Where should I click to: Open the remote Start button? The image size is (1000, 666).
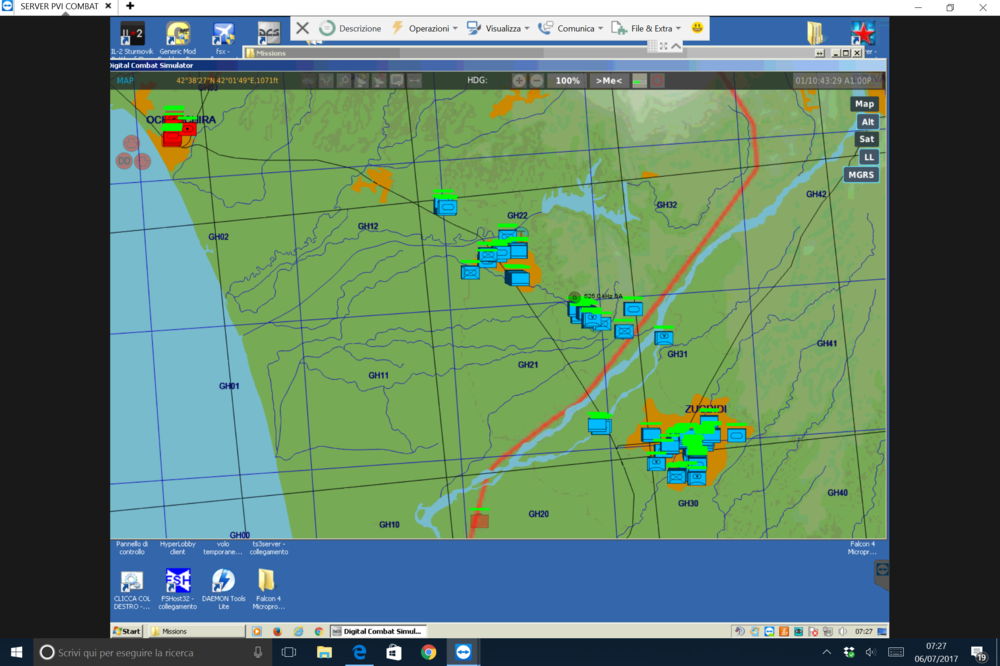(x=127, y=631)
